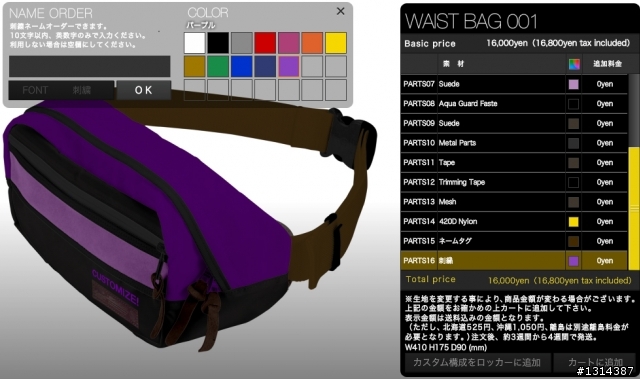Viewport: 640px width, 379px height.
Task: Click the brown swatch in PARTS15 row
Action: [573, 242]
